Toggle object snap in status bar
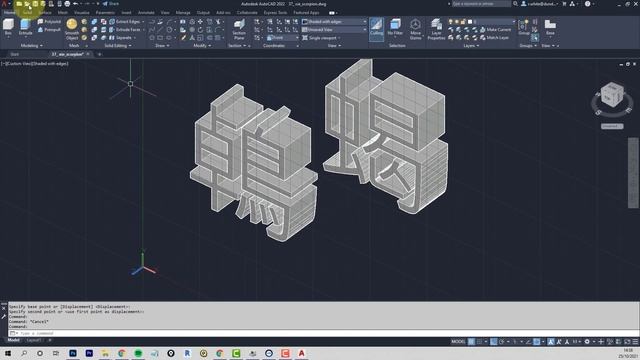Image resolution: width=640 pixels, height=360 pixels. click(537, 342)
